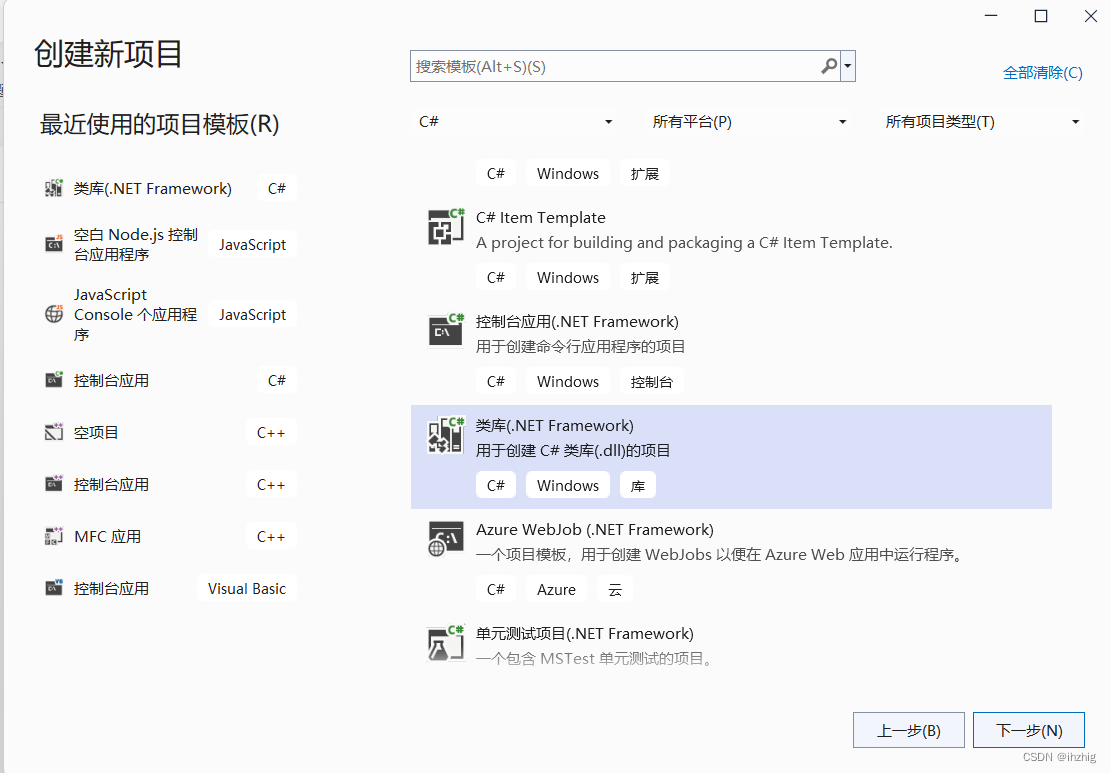Click the 单元测试项目 template icon
This screenshot has height=773, width=1111.
coord(446,643)
